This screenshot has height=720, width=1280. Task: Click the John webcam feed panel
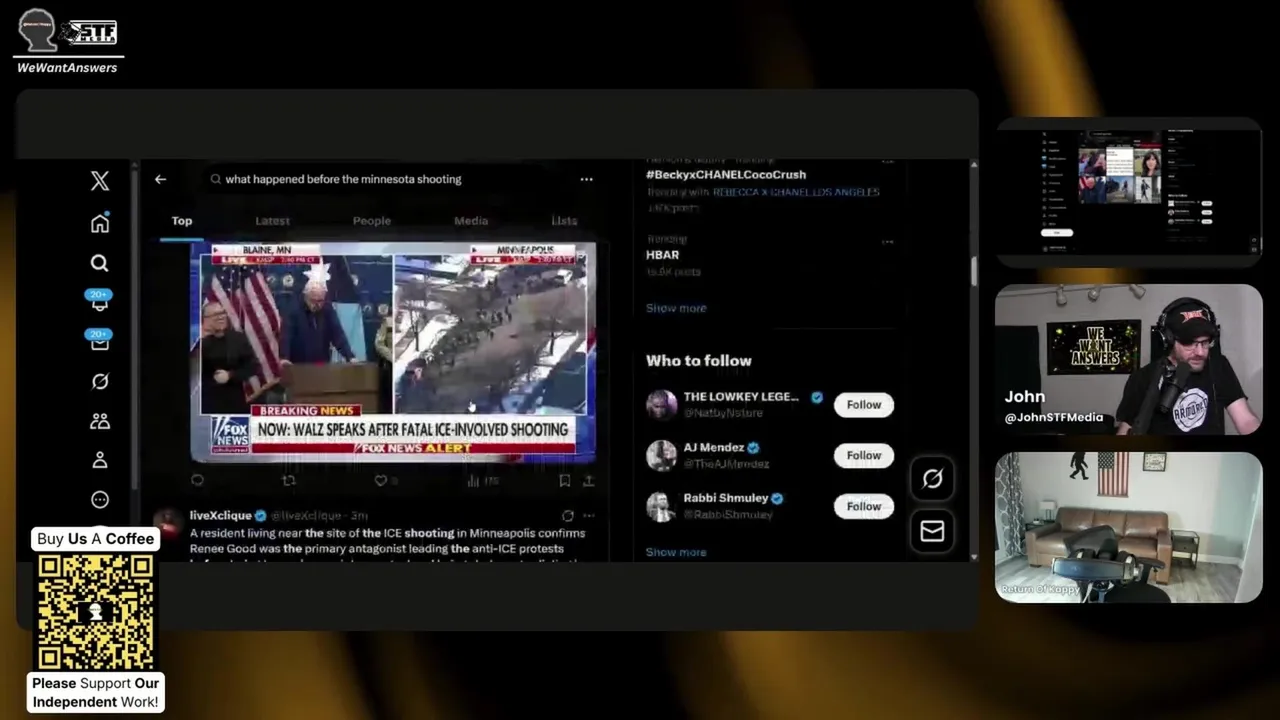pyautogui.click(x=1129, y=360)
